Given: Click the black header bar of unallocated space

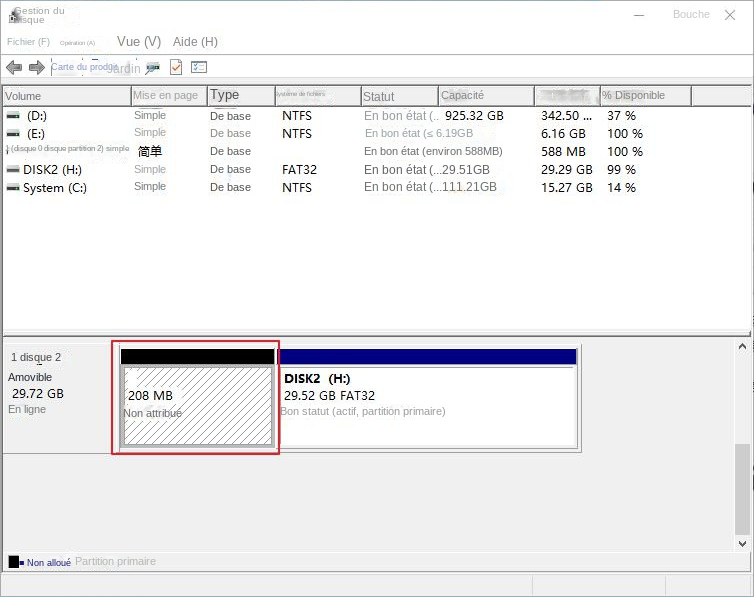Looking at the screenshot, I should click(198, 357).
